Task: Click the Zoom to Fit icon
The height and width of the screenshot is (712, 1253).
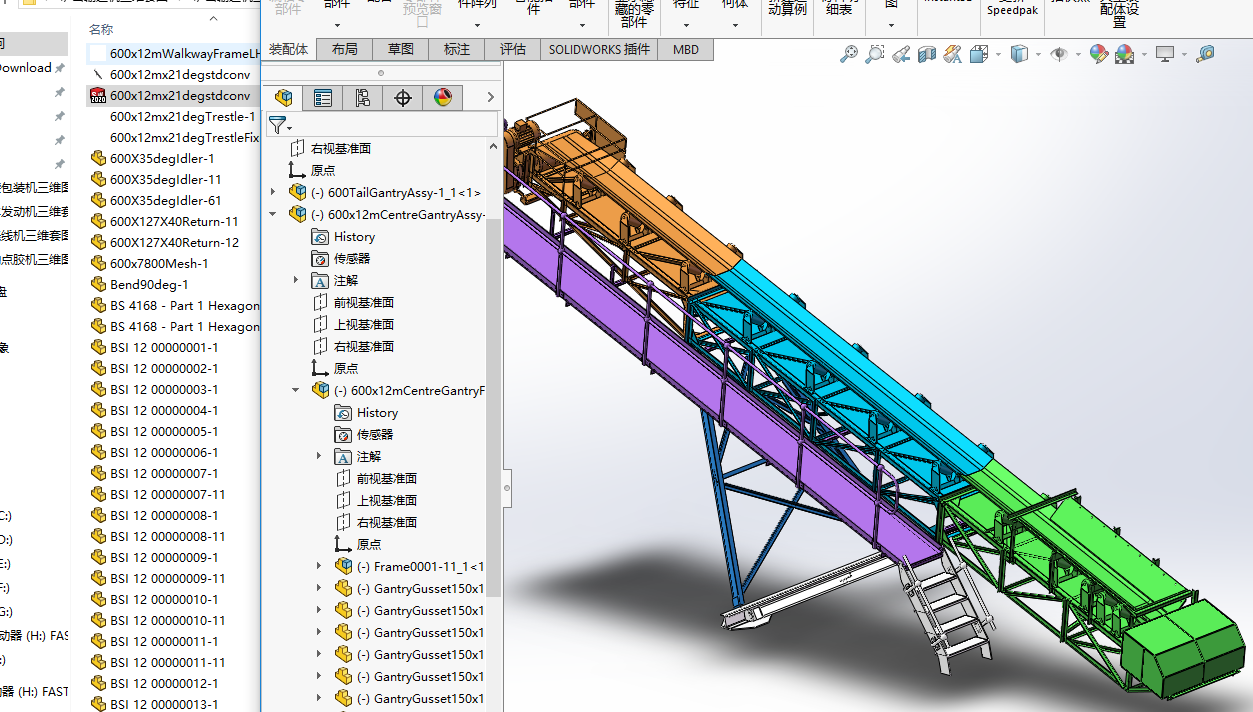Action: coord(848,54)
